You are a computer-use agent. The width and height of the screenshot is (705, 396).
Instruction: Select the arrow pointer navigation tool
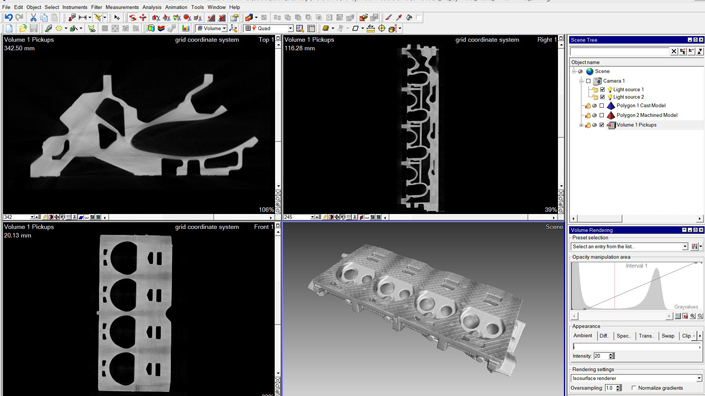click(x=116, y=18)
